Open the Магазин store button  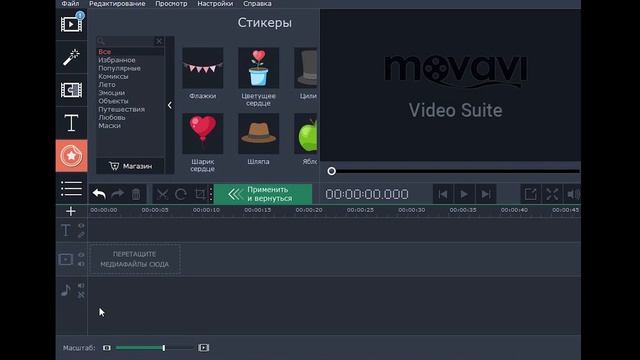click(130, 166)
